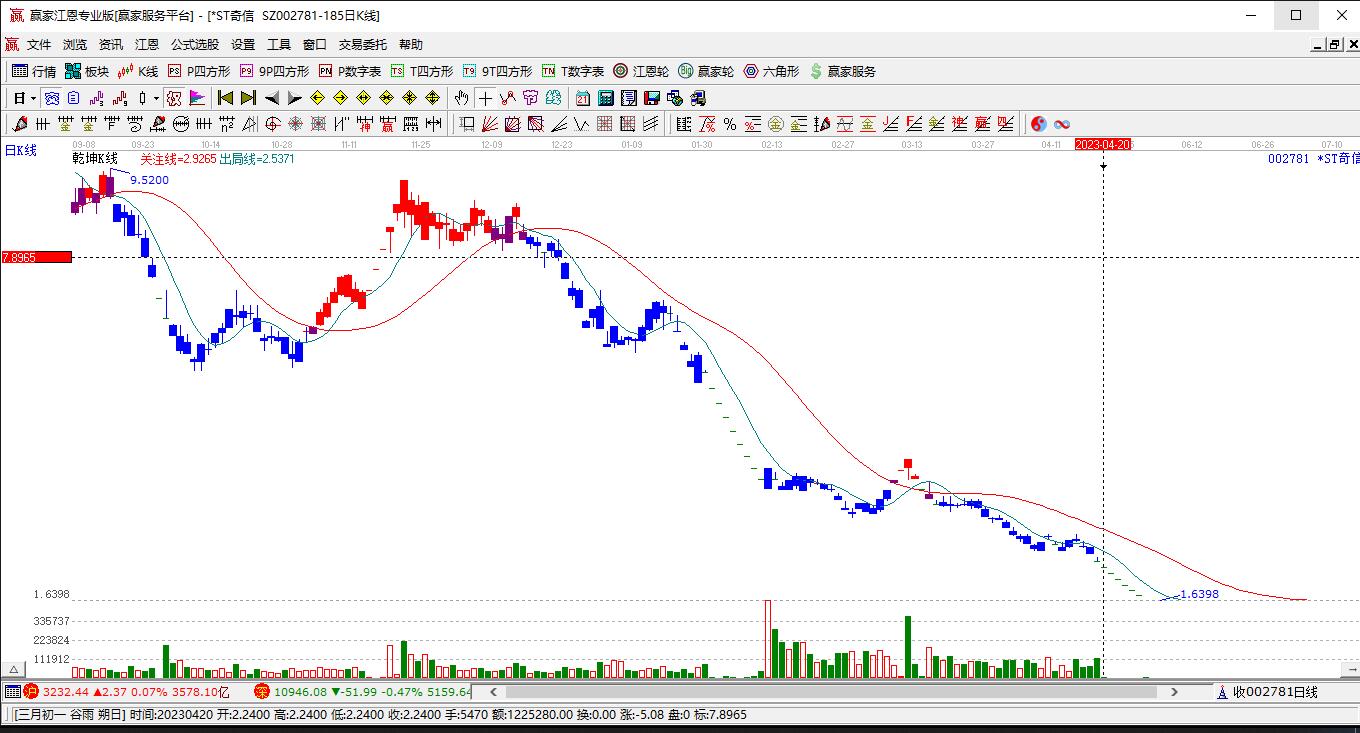This screenshot has width=1360, height=733.
Task: Open the 板块 sector view
Action: [87, 71]
